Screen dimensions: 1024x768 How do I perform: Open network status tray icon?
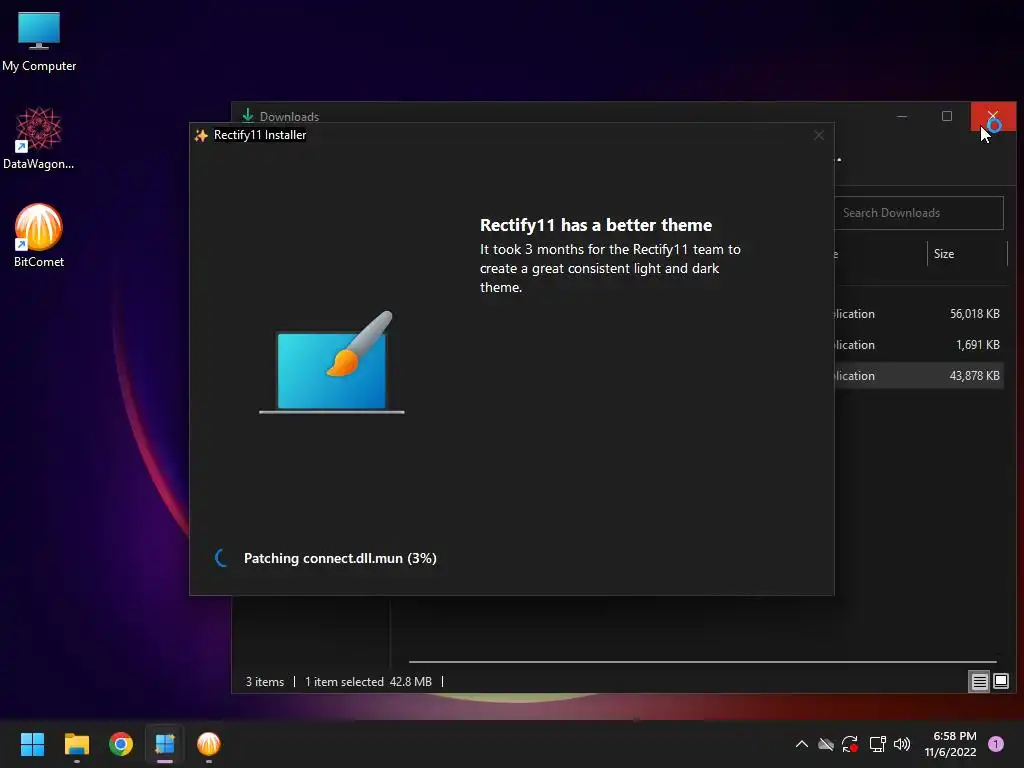coord(877,744)
